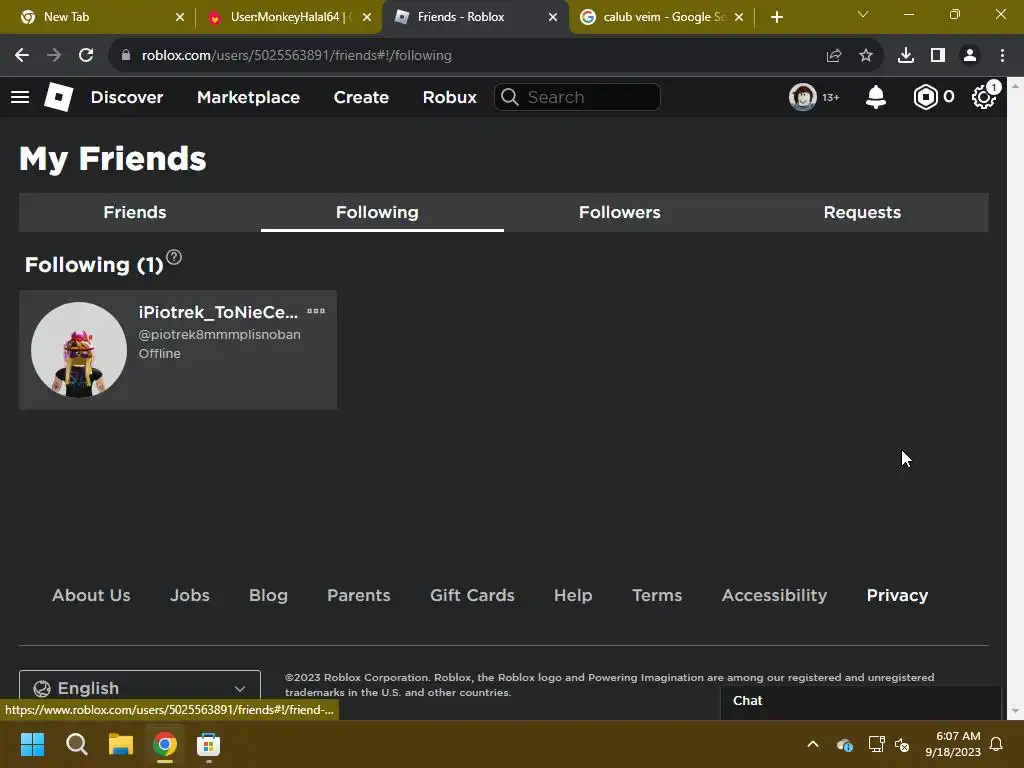Click the browser address bar URL
Viewport: 1024px width, 768px height.
pos(296,56)
